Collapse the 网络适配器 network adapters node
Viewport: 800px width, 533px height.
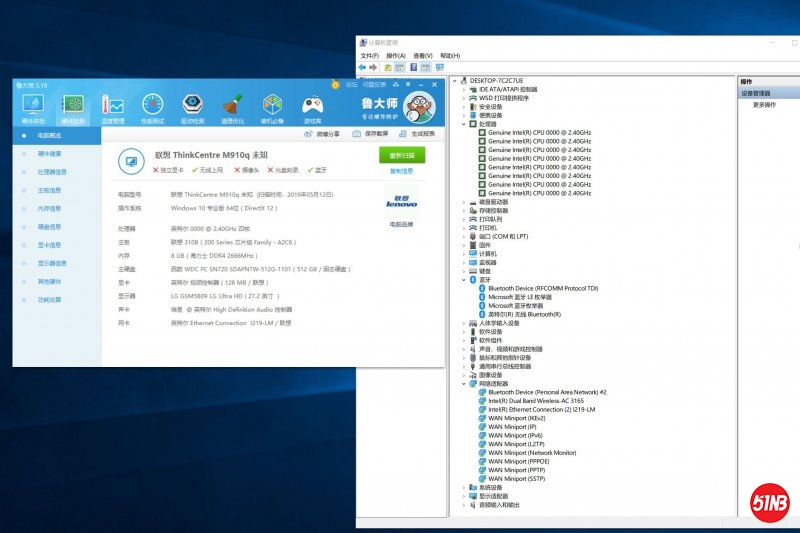[465, 384]
